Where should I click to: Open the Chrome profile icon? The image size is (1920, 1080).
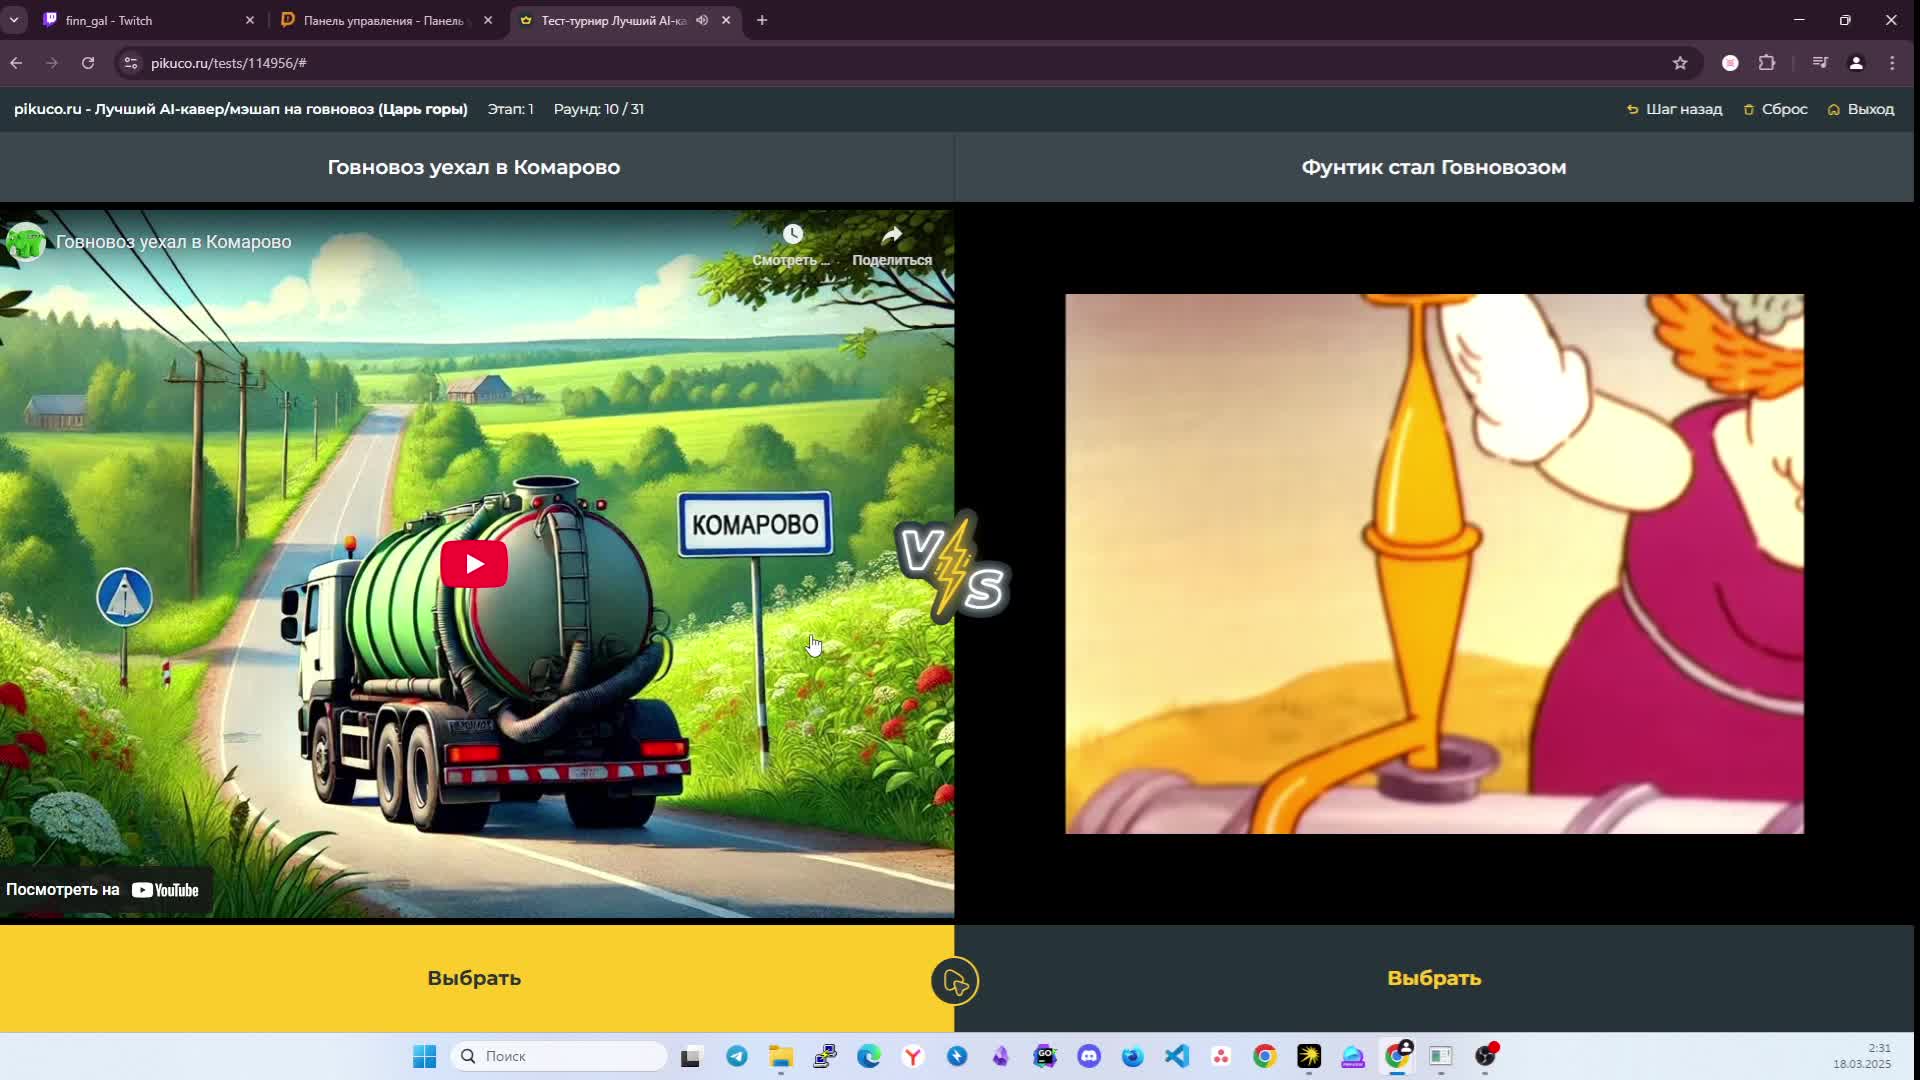tap(1856, 63)
